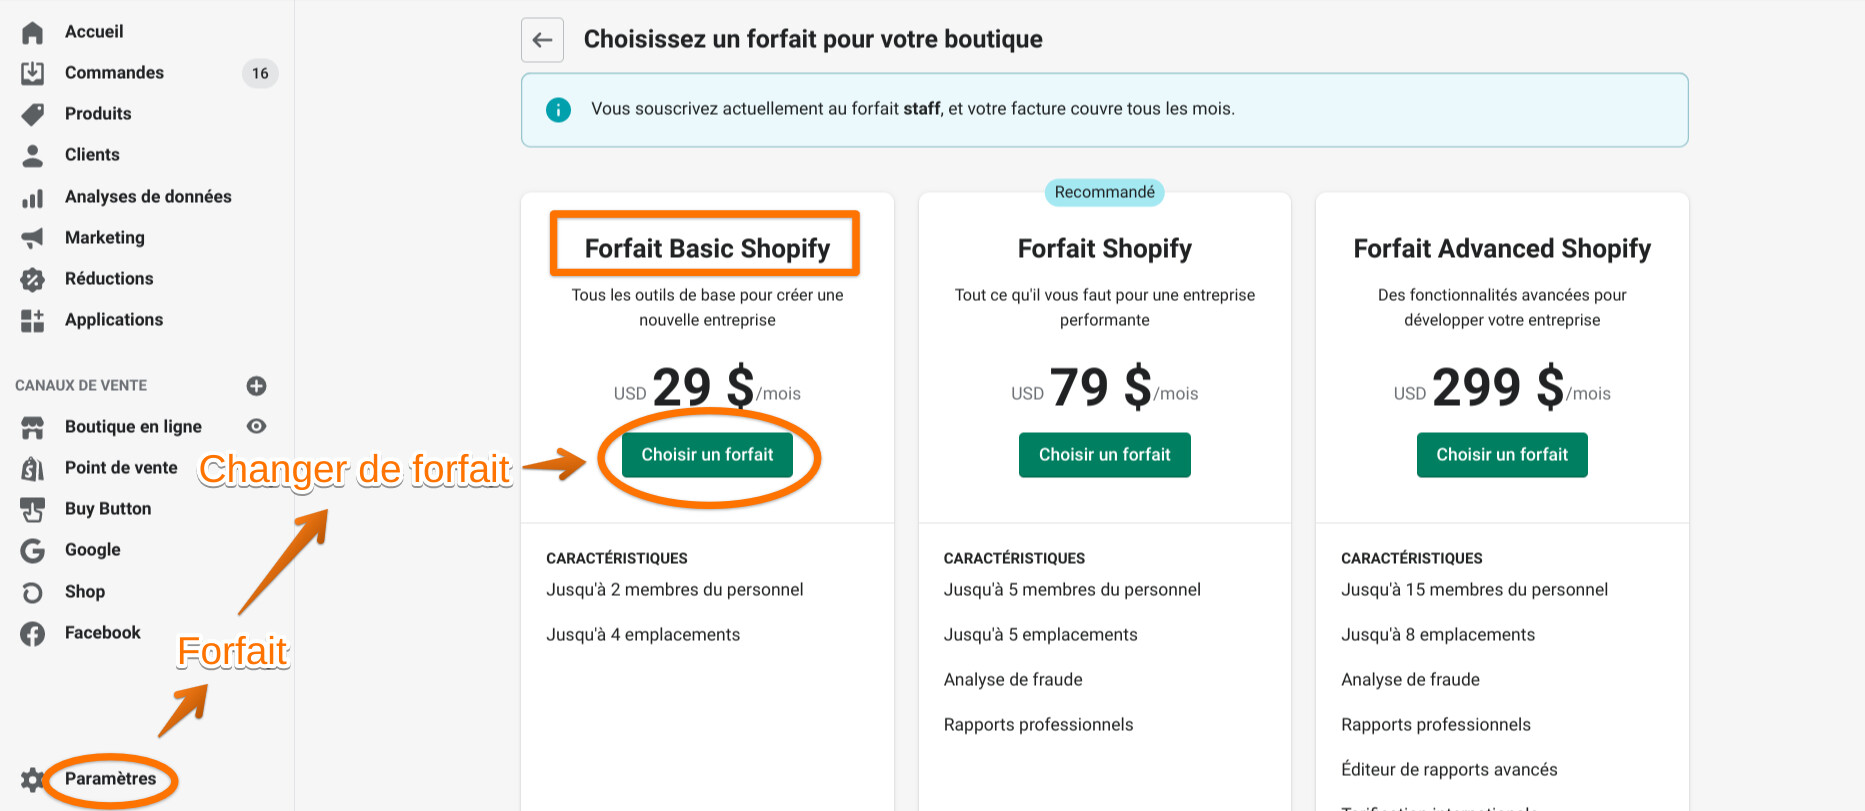Choose the Advanced Shopify plan button
The height and width of the screenshot is (811, 1865).
[1501, 455]
